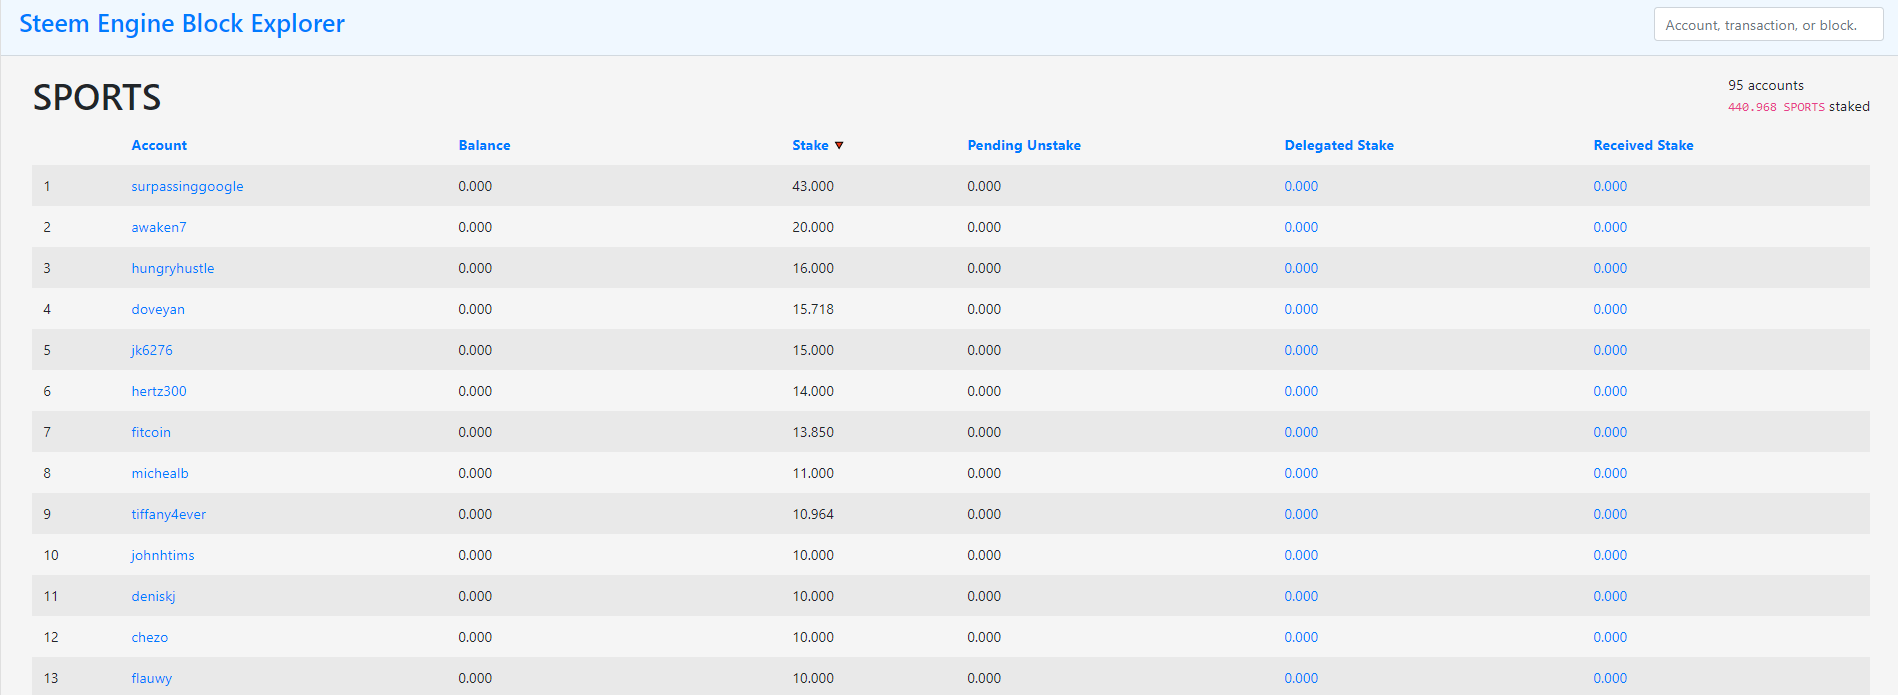Open the tiffany4ever account

pyautogui.click(x=168, y=514)
